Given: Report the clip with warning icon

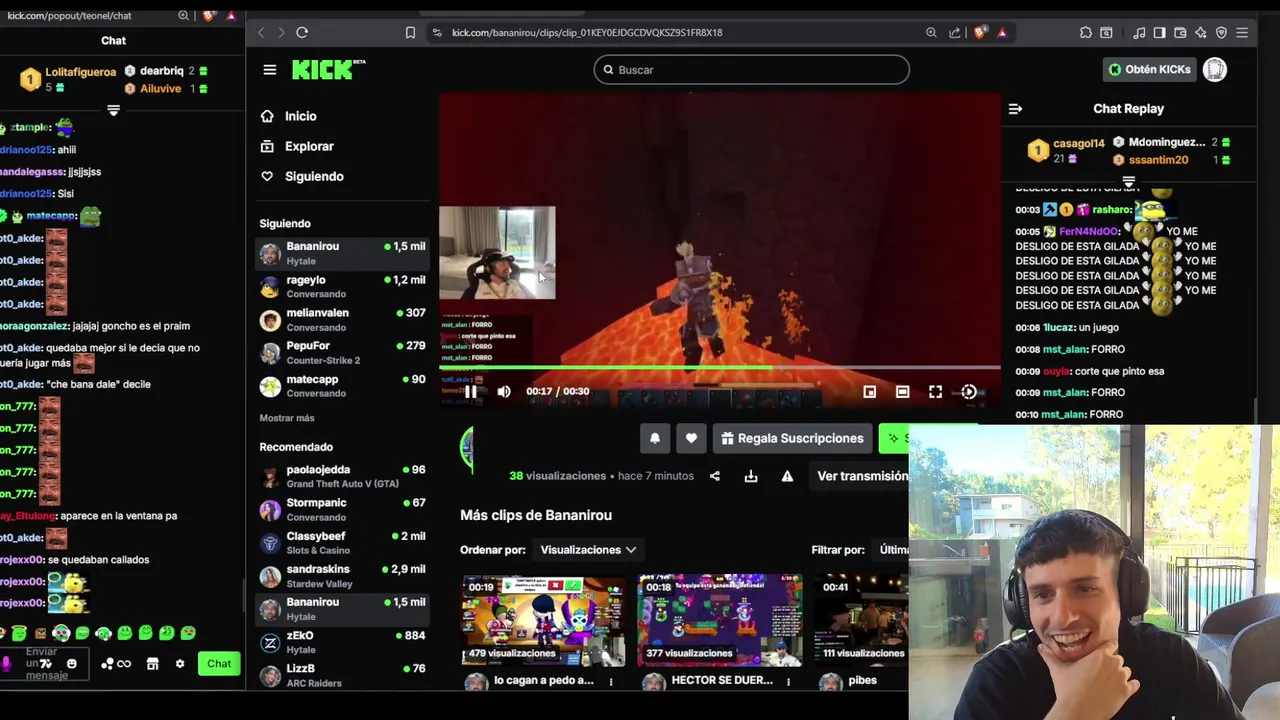Looking at the screenshot, I should coord(787,476).
